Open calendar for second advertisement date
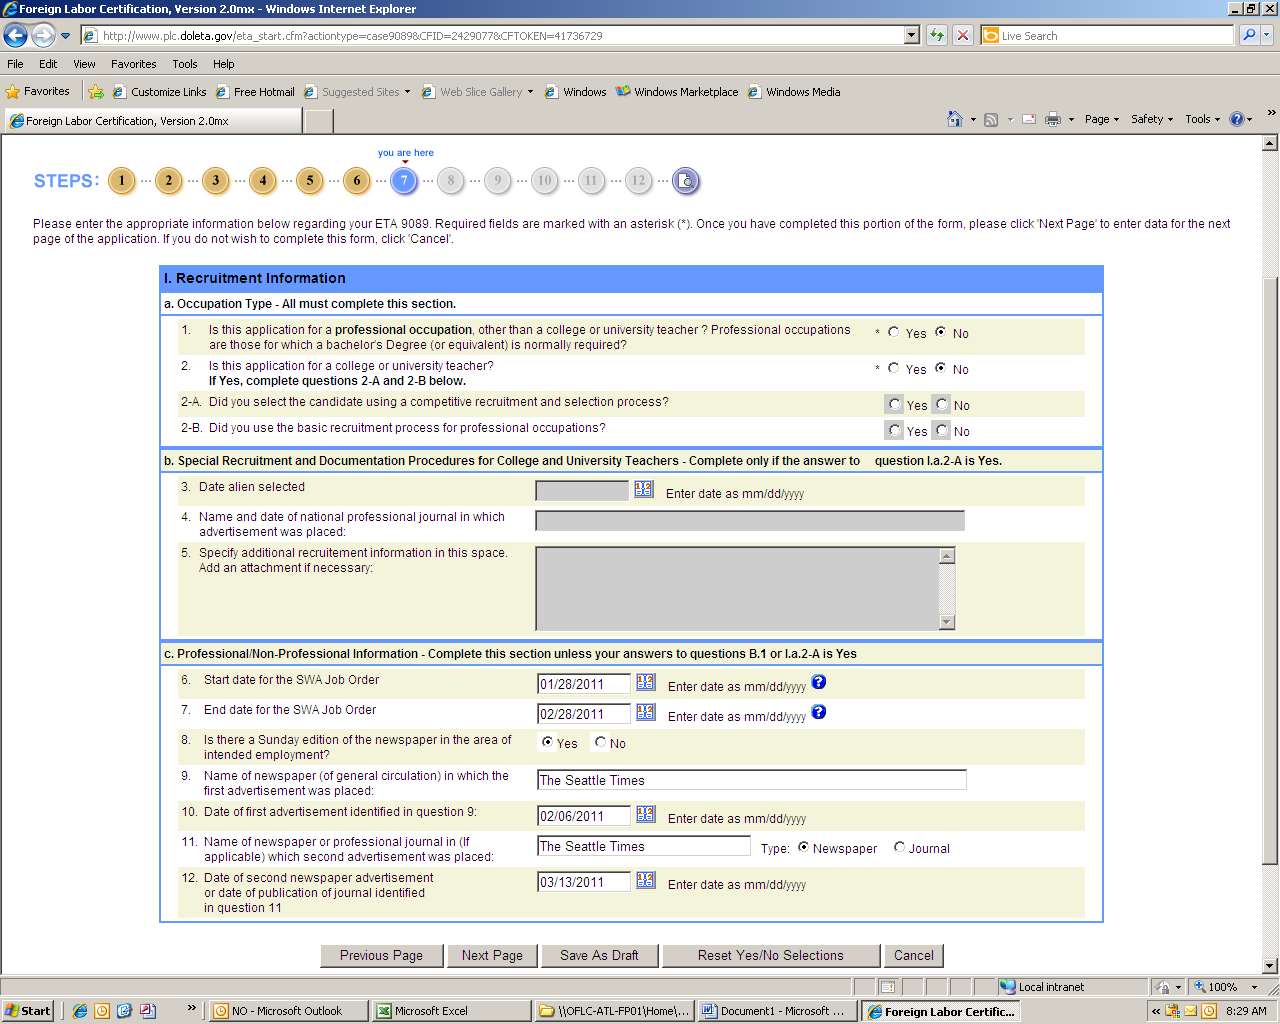 pos(645,880)
